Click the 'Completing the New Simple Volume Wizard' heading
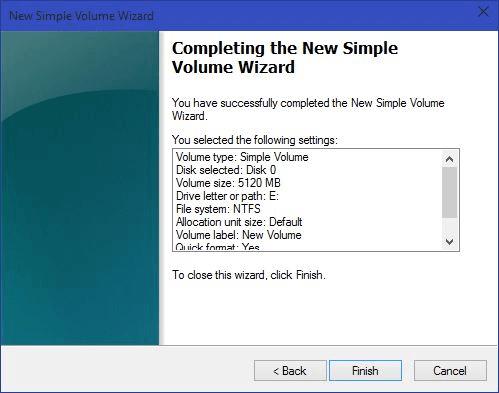The image size is (499, 393). (x=285, y=57)
